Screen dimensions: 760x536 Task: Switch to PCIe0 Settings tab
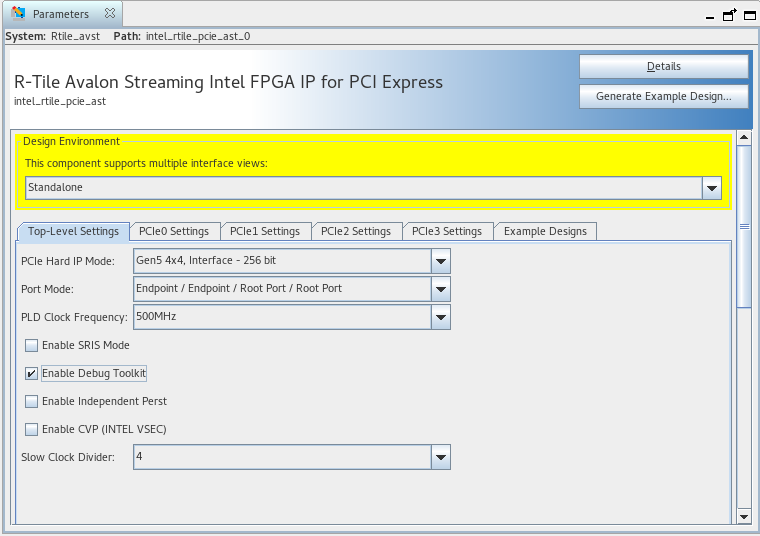174,231
